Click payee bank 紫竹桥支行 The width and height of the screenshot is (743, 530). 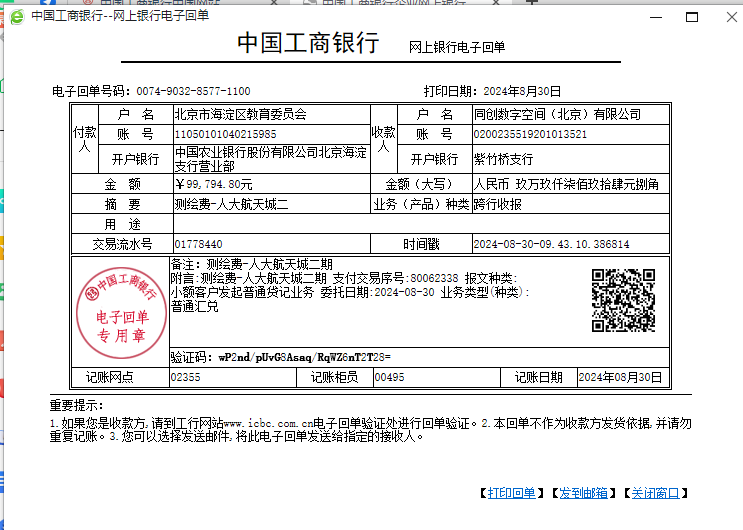pos(503,159)
